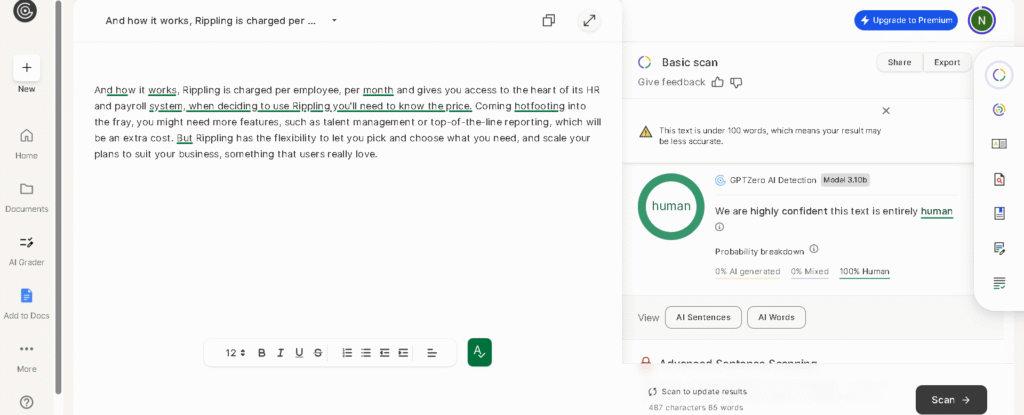1024x415 pixels.
Task: Switch to AI Words view
Action: point(776,317)
